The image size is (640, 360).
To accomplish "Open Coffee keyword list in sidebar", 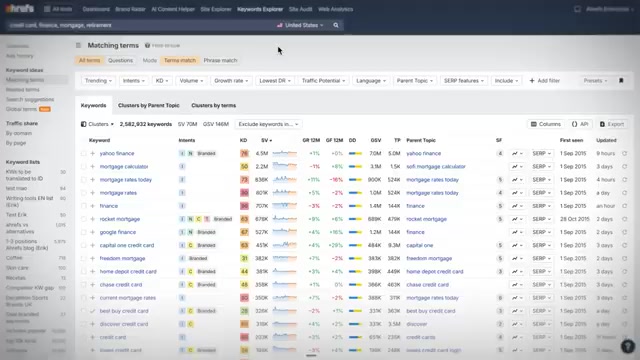I will (14, 258).
